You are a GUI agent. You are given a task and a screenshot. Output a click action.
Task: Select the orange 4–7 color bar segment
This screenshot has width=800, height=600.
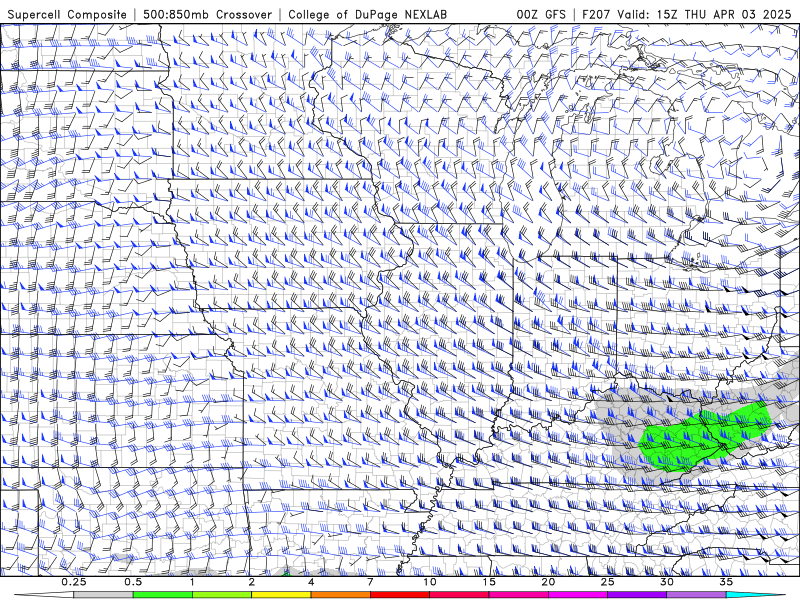click(340, 595)
